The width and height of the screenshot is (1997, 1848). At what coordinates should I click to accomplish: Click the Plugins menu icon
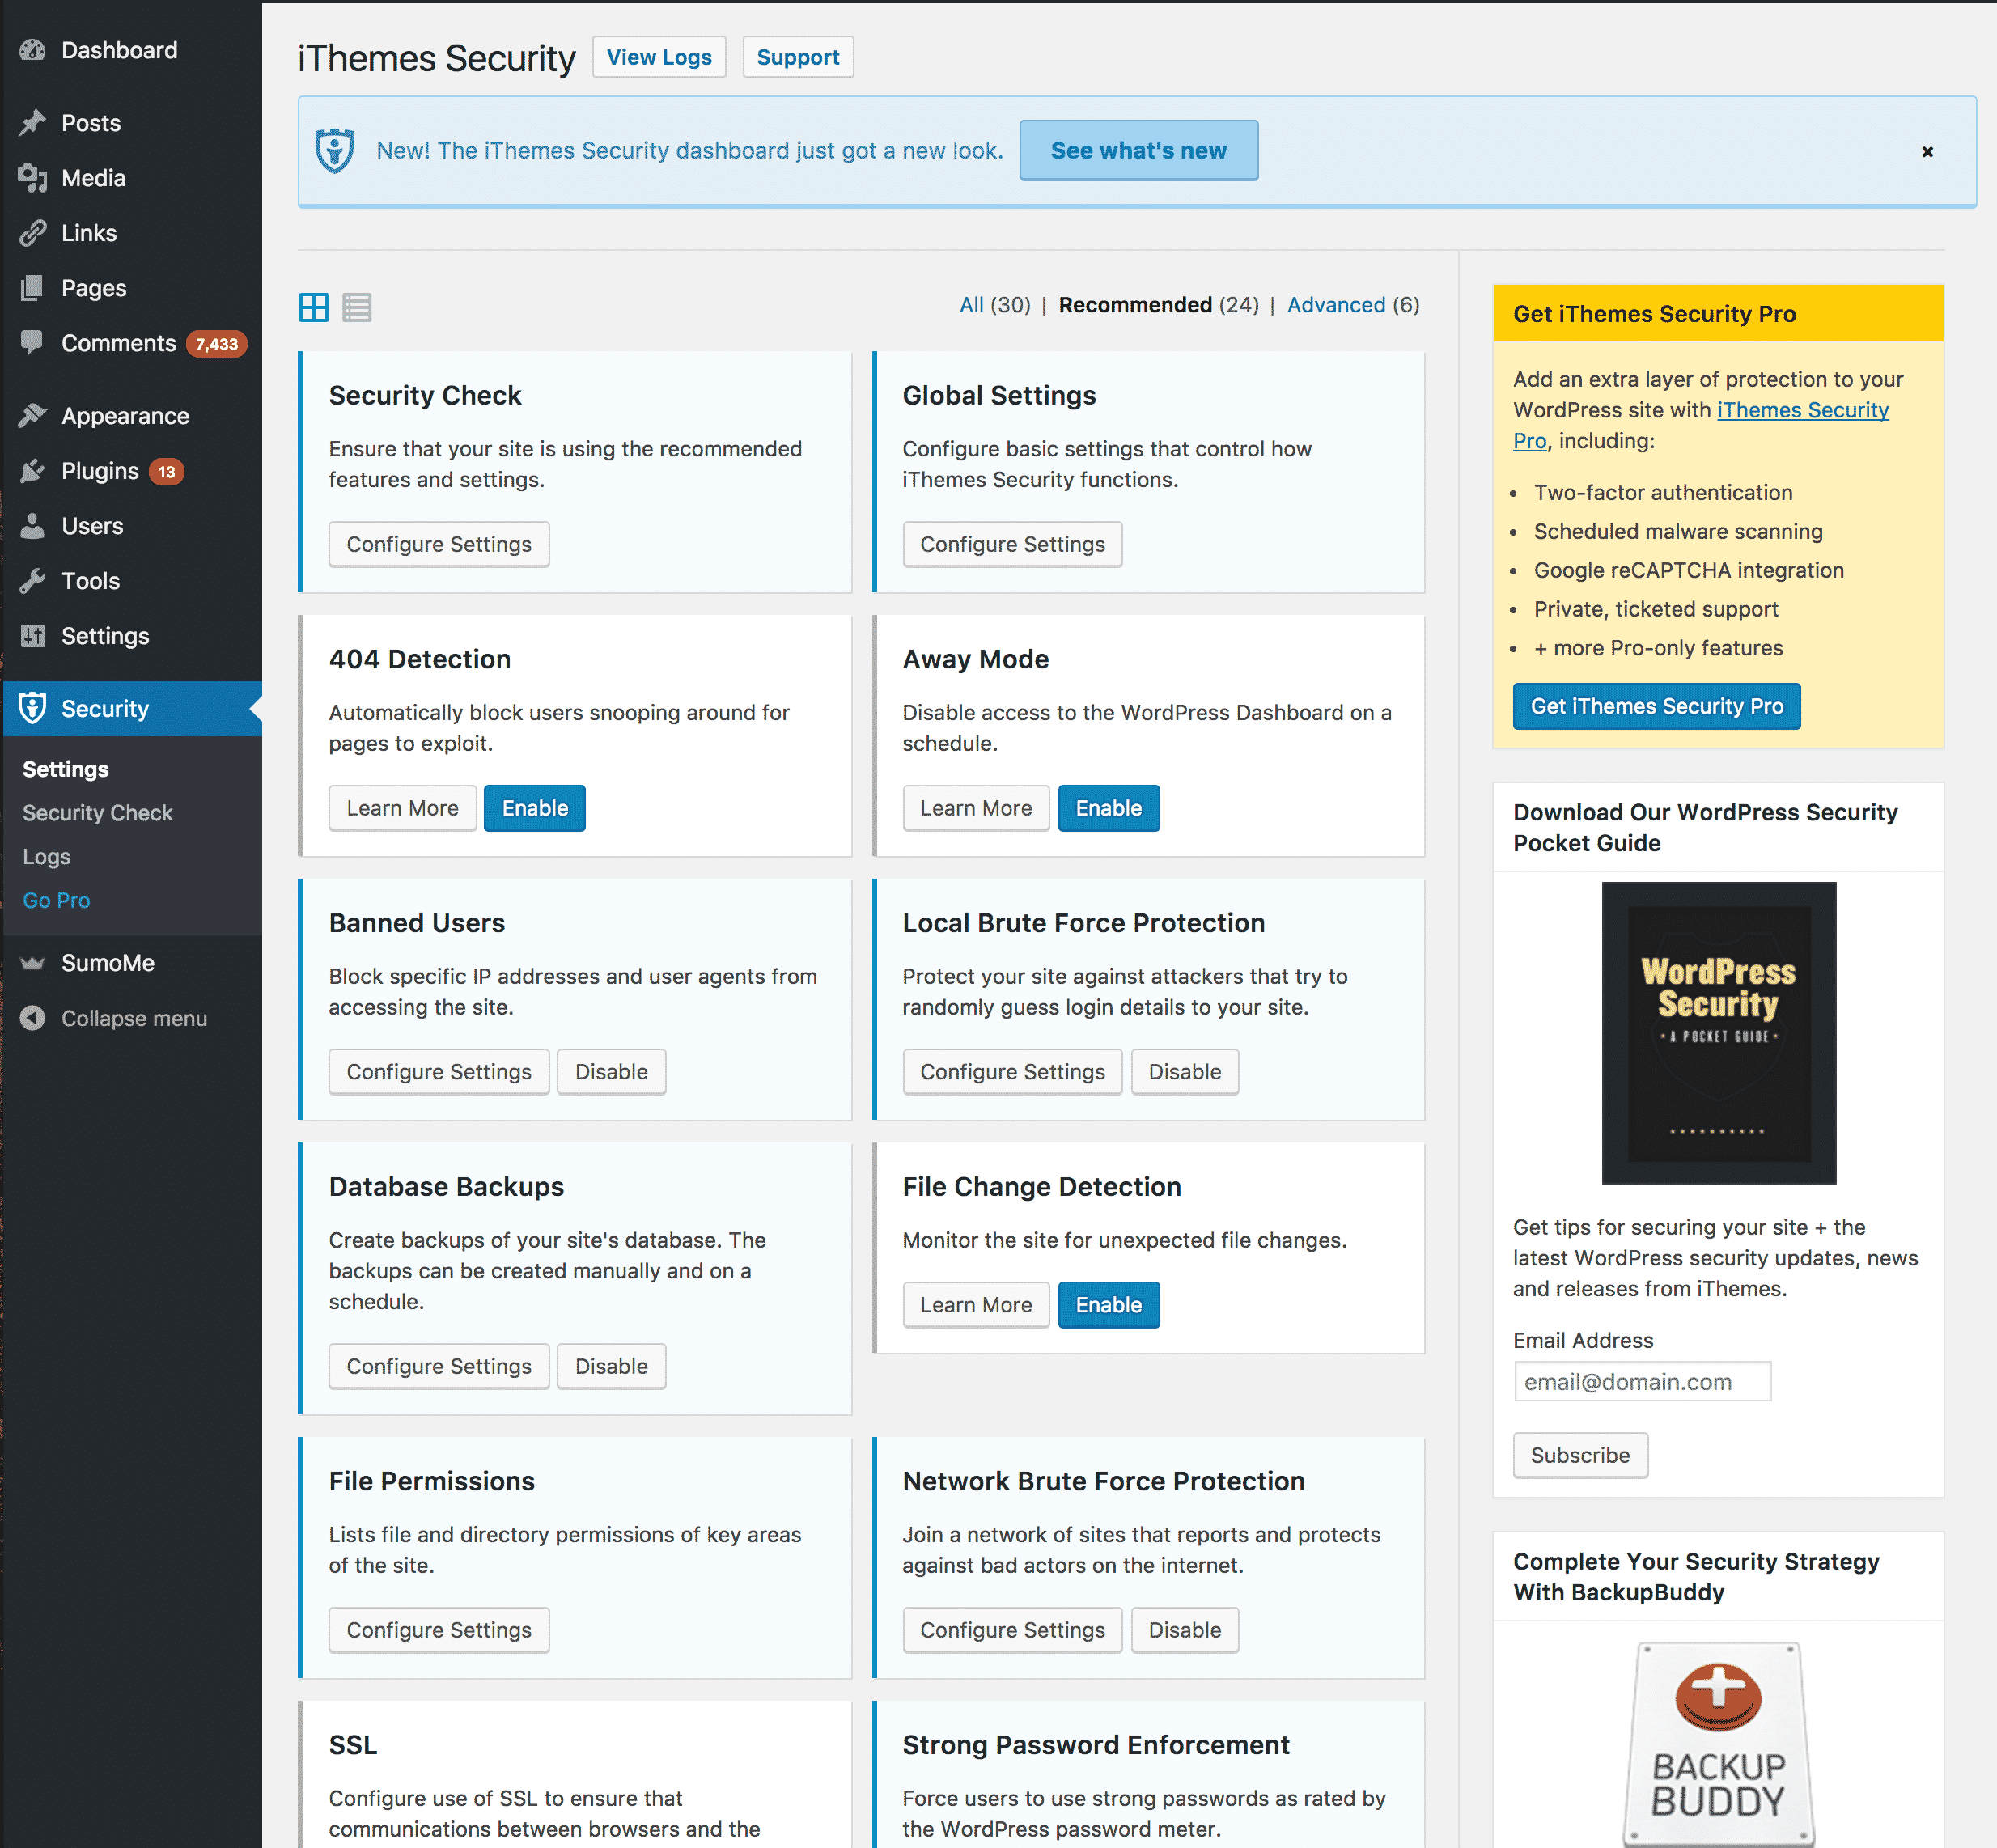(x=35, y=470)
